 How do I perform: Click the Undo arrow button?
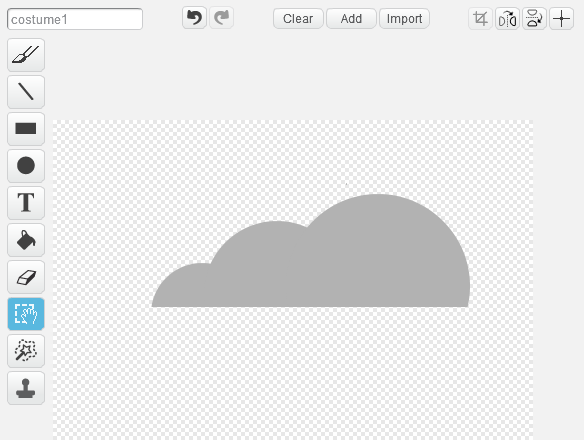[x=194, y=18]
